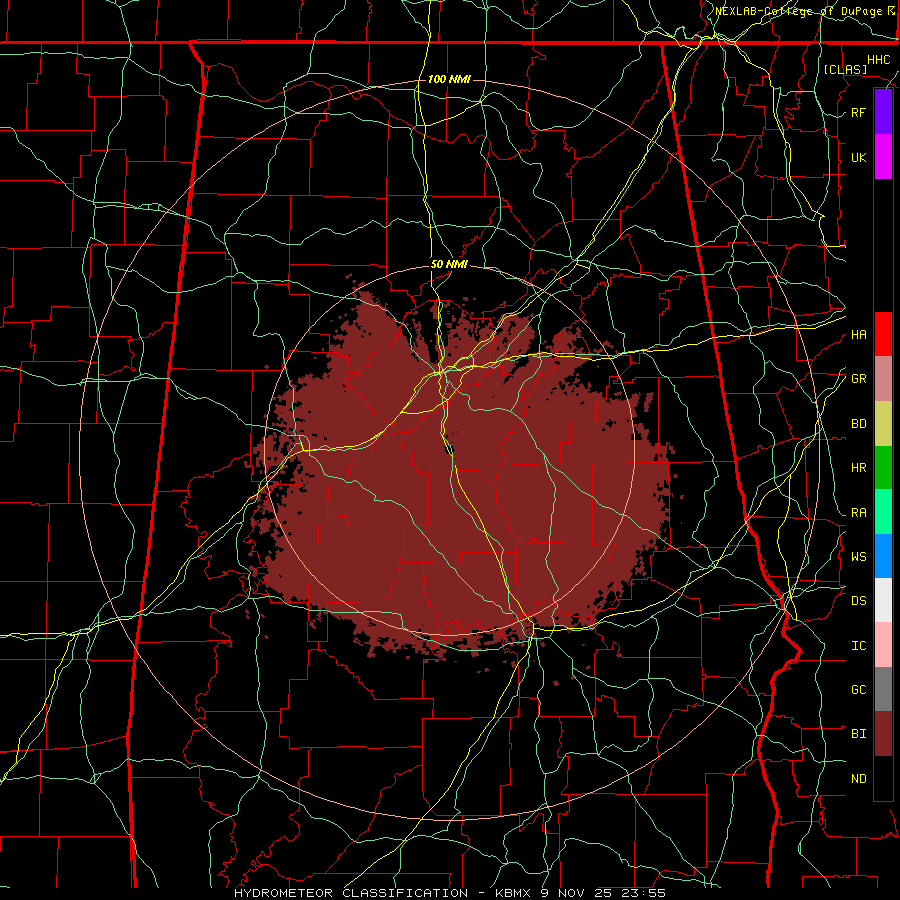Click the IC light pink legend swatch
Image resolution: width=900 pixels, height=900 pixels.
[883, 645]
